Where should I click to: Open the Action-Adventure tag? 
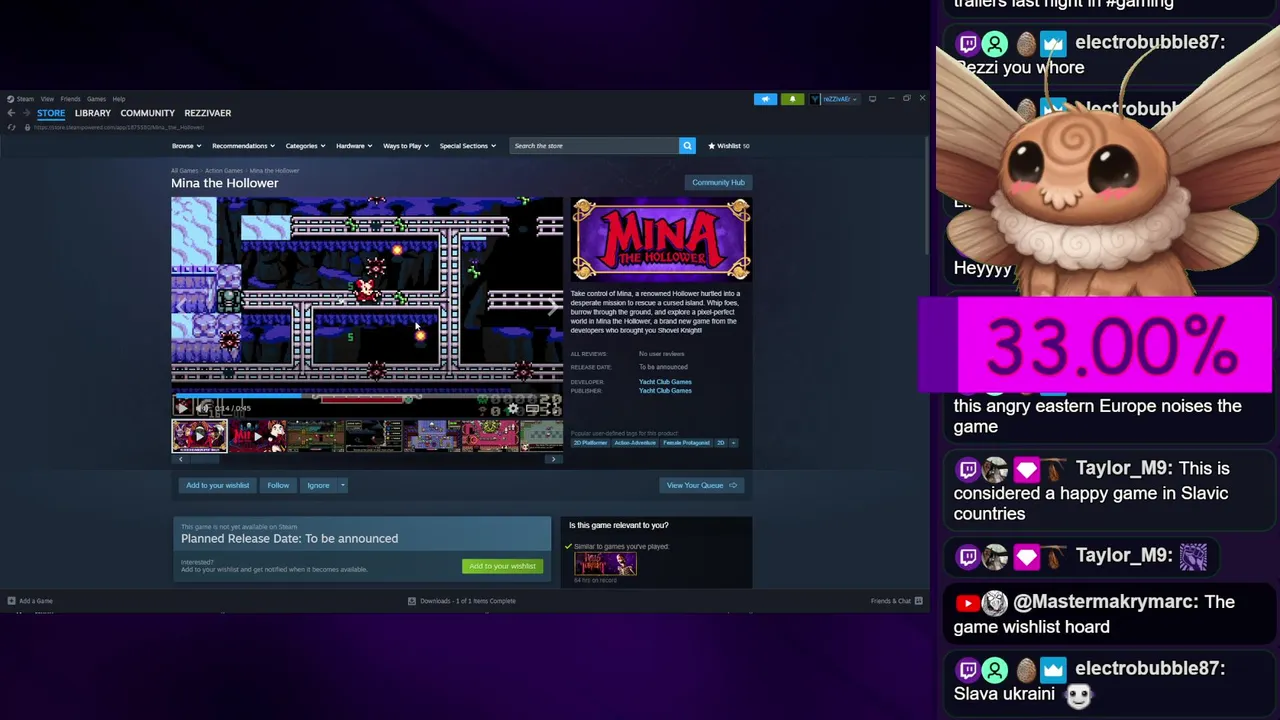(x=634, y=443)
